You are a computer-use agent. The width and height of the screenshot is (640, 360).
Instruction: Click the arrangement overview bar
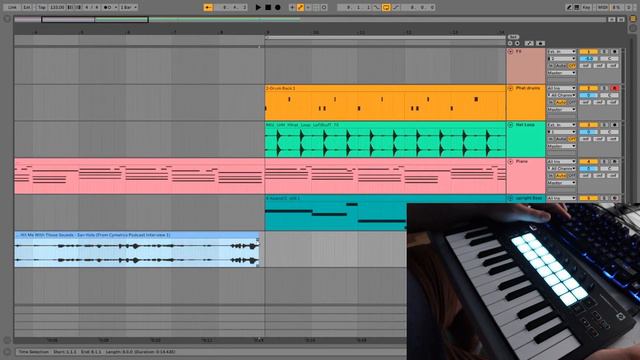(310, 19)
